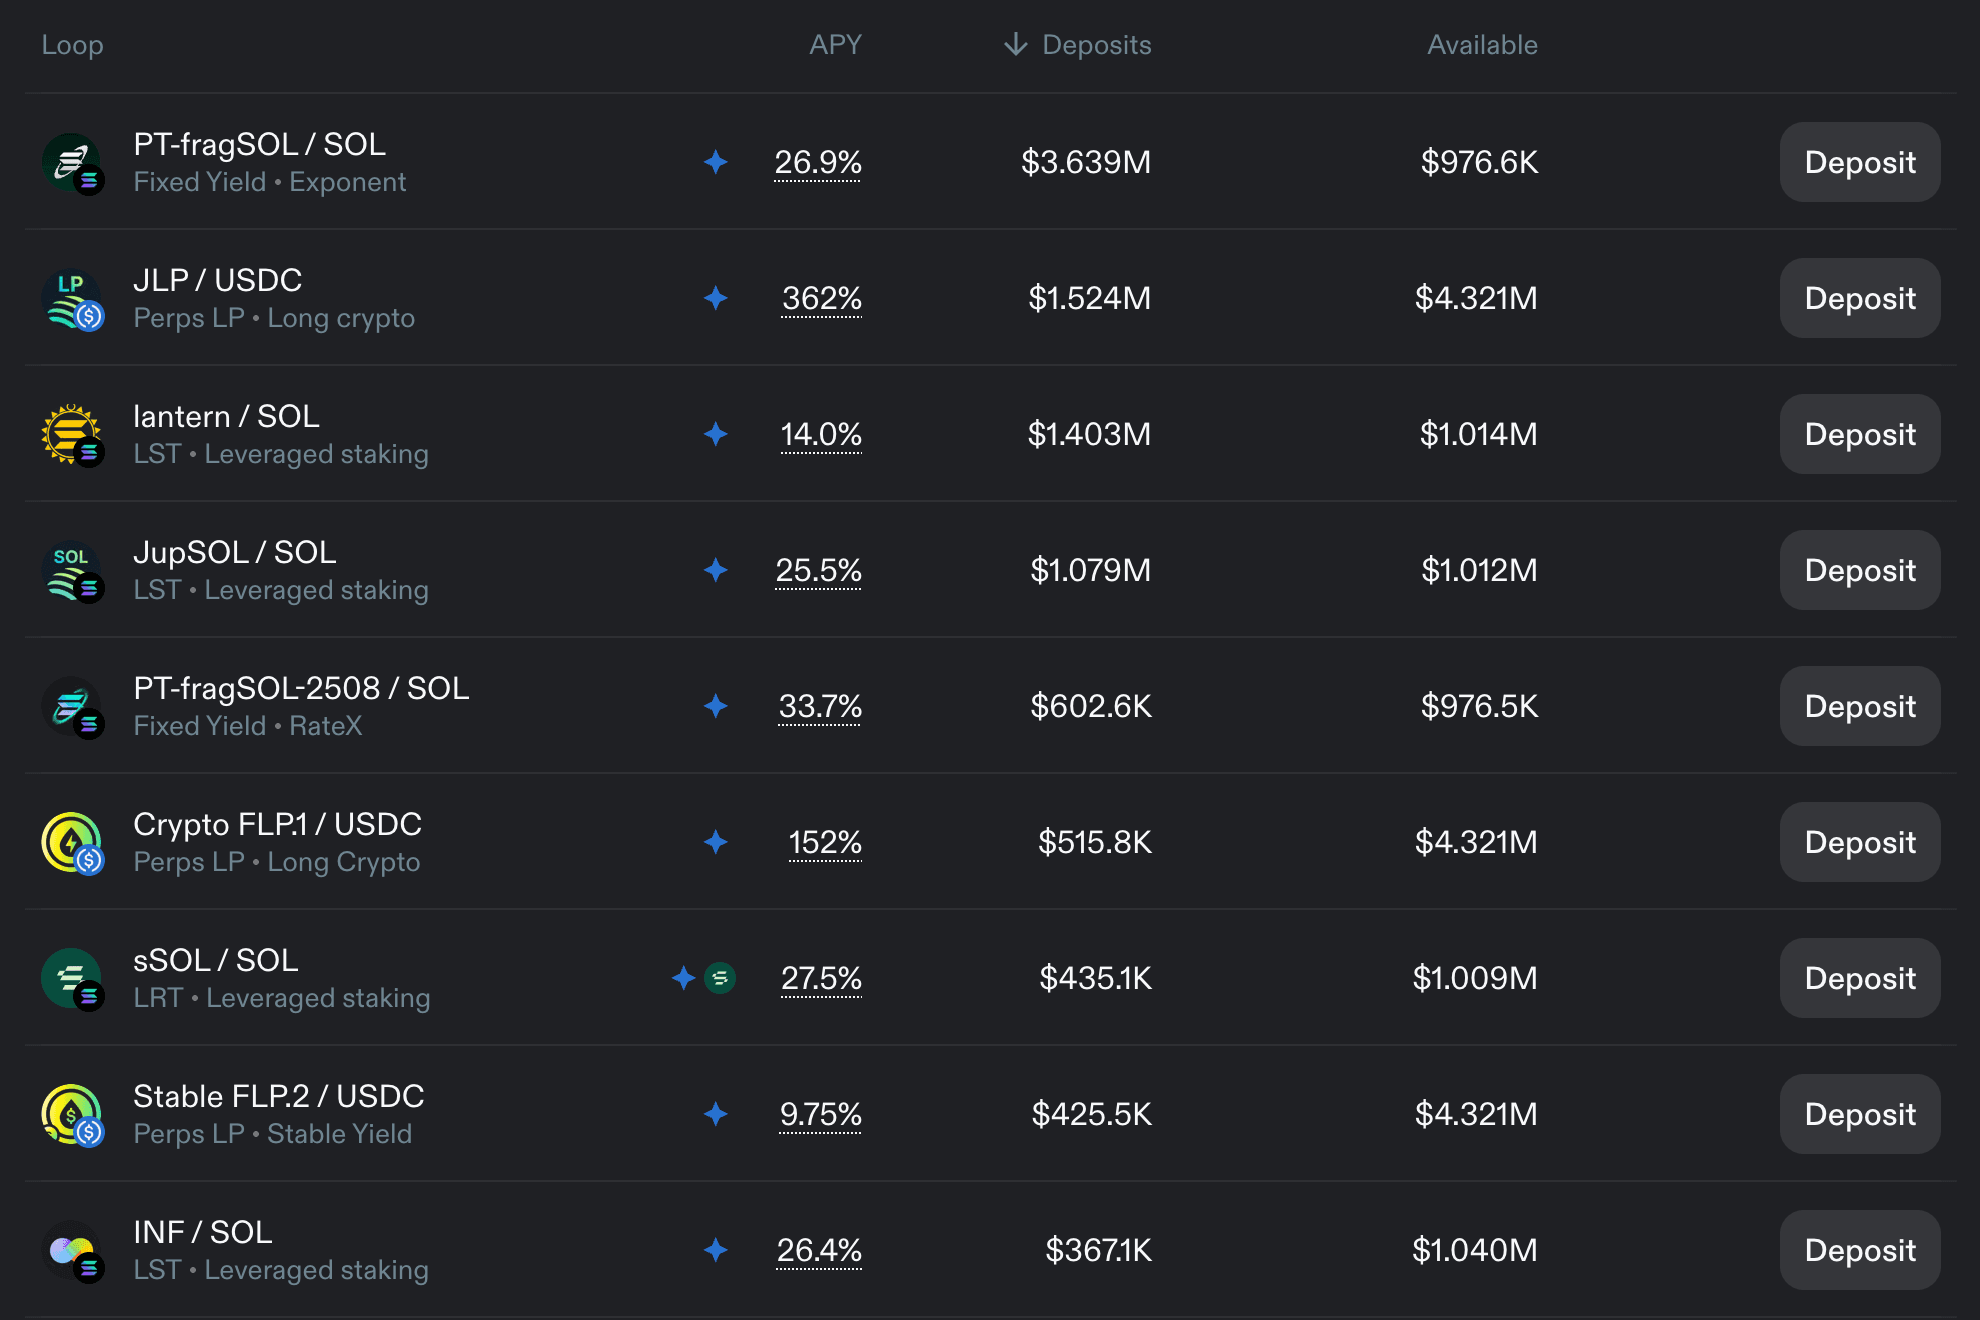The width and height of the screenshot is (1980, 1320).
Task: Click the Crypto FLP.1 / USDC icon
Action: 72,843
